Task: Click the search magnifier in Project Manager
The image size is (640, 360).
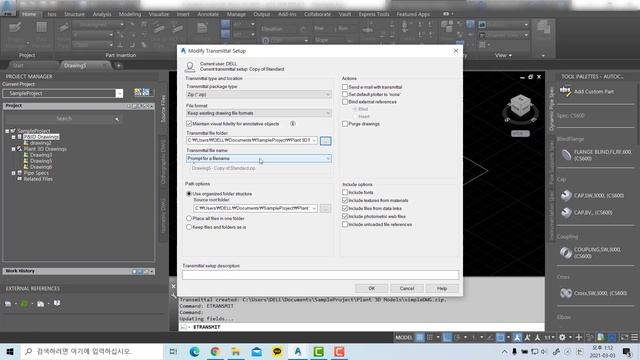Action: (117, 119)
